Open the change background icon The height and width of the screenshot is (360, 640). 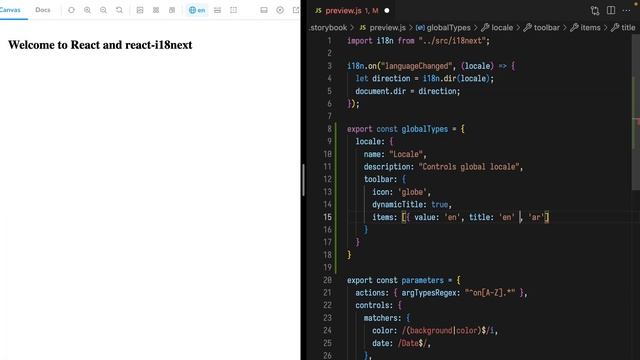(x=140, y=10)
